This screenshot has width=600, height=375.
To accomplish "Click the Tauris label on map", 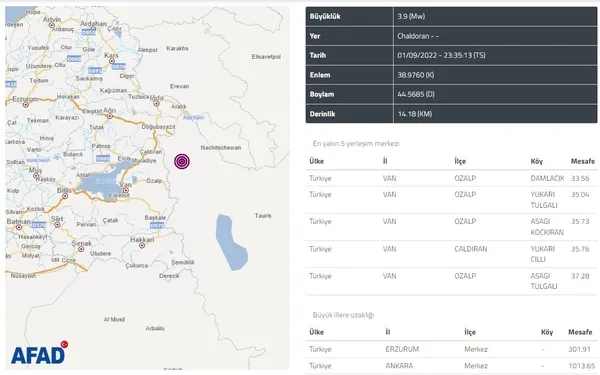I will (x=263, y=216).
